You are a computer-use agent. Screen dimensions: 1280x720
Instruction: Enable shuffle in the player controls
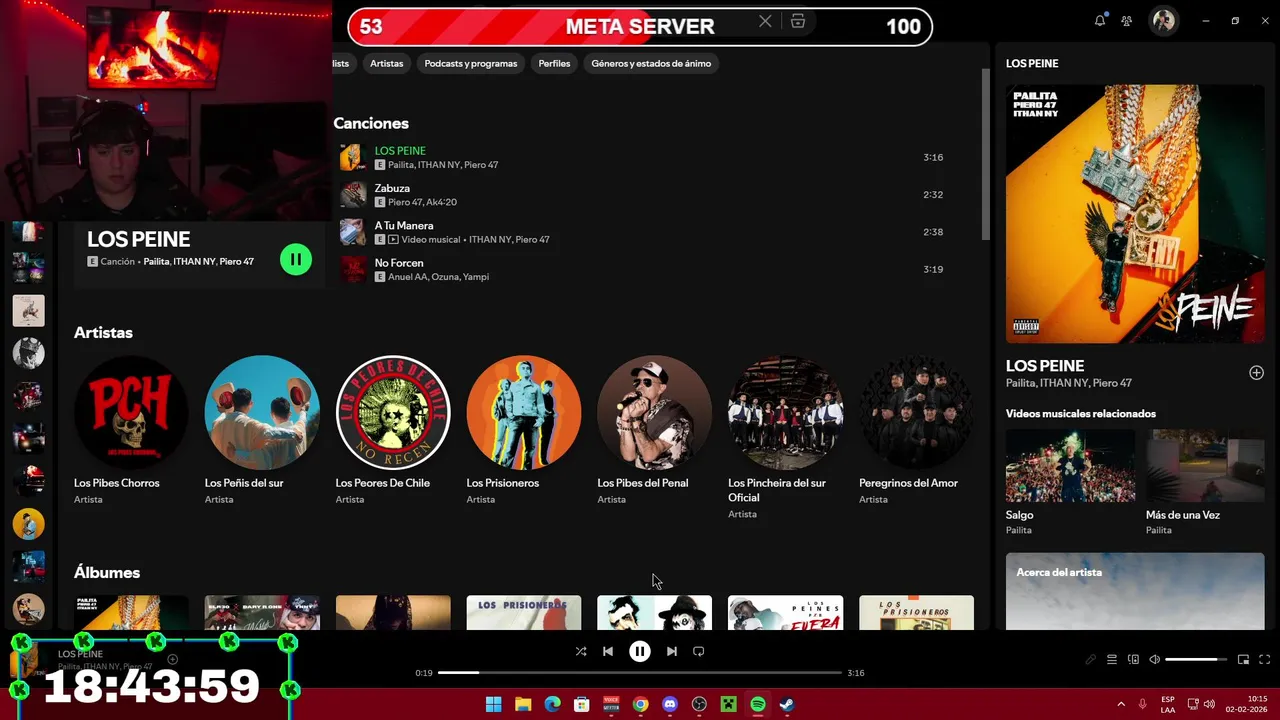581,651
